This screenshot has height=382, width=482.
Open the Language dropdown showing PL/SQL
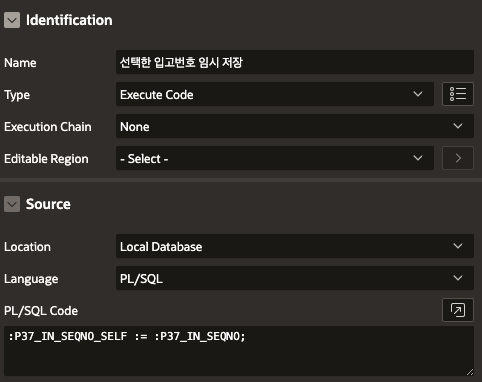coord(295,278)
